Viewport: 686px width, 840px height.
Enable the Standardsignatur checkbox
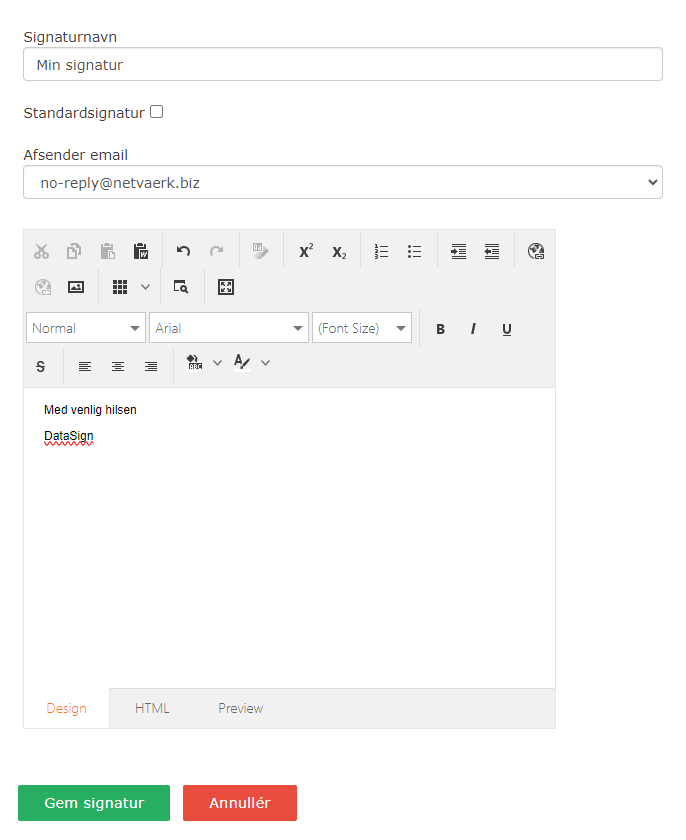[157, 112]
